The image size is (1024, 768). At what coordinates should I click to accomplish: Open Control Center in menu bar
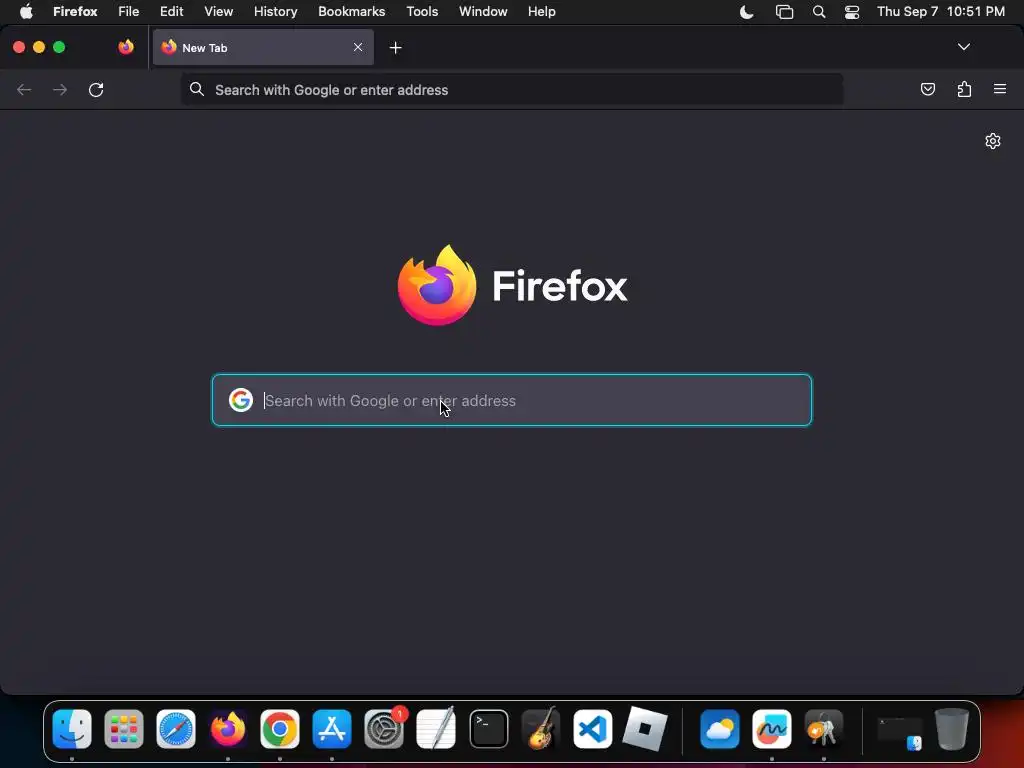pyautogui.click(x=852, y=12)
